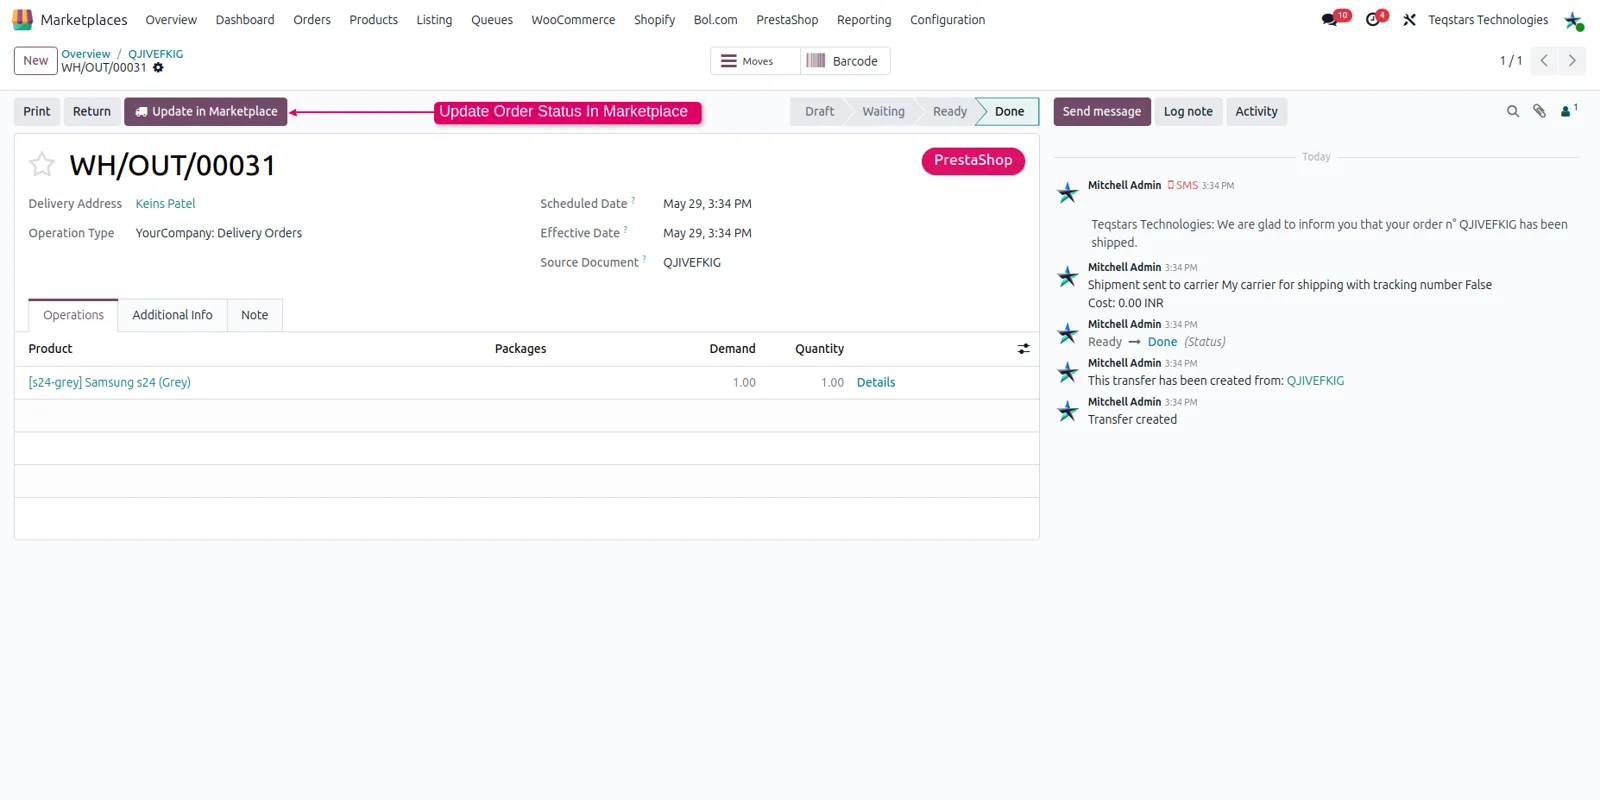The width and height of the screenshot is (1600, 800).
Task: Open the activities clock icon
Action: tap(1373, 19)
